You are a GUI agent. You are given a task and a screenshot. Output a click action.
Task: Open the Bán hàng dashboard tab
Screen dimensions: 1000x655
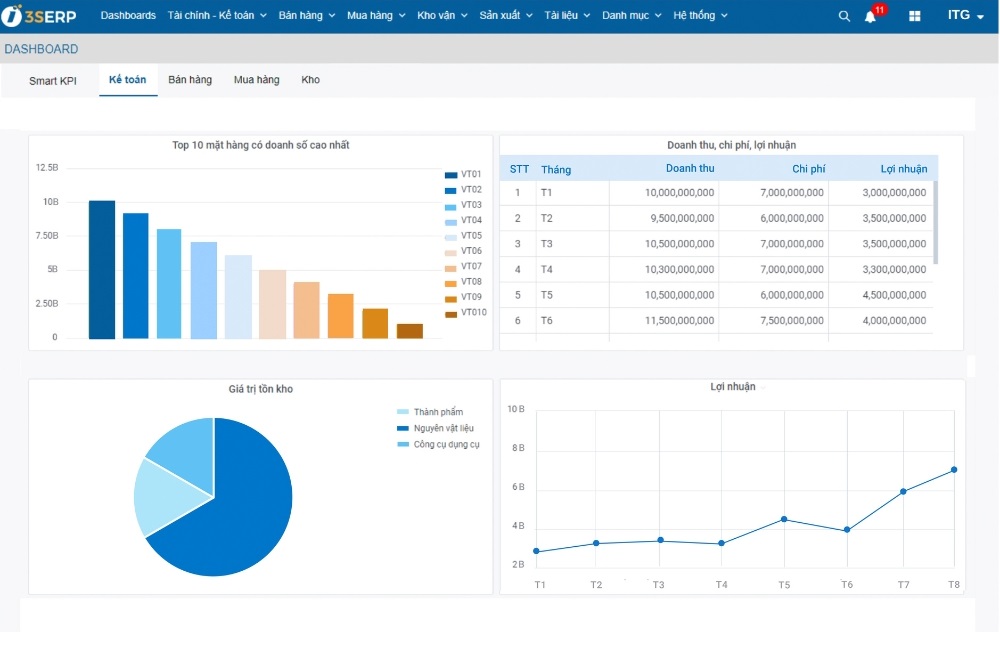(x=190, y=80)
